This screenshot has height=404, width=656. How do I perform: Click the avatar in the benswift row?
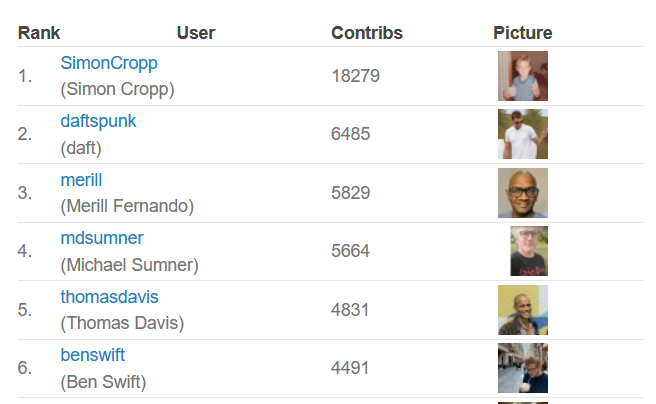tap(522, 368)
